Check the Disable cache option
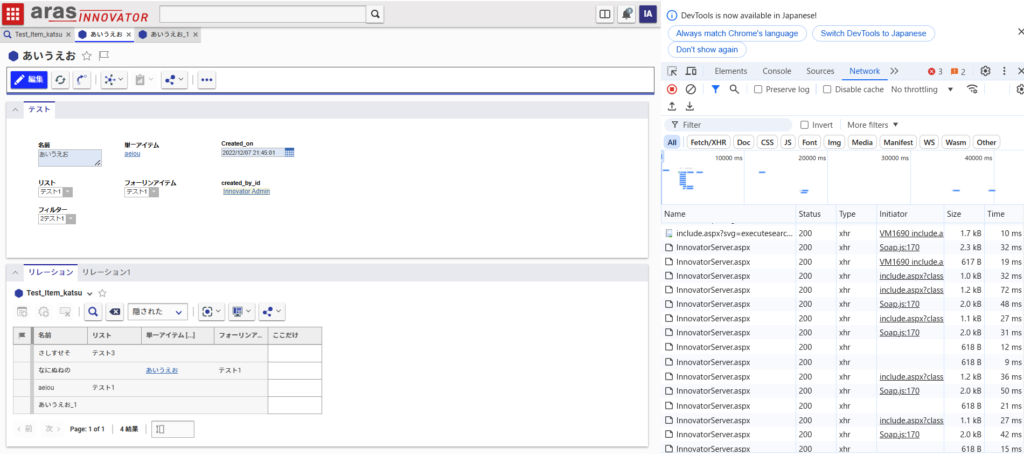This screenshot has height=454, width=1024. [827, 89]
